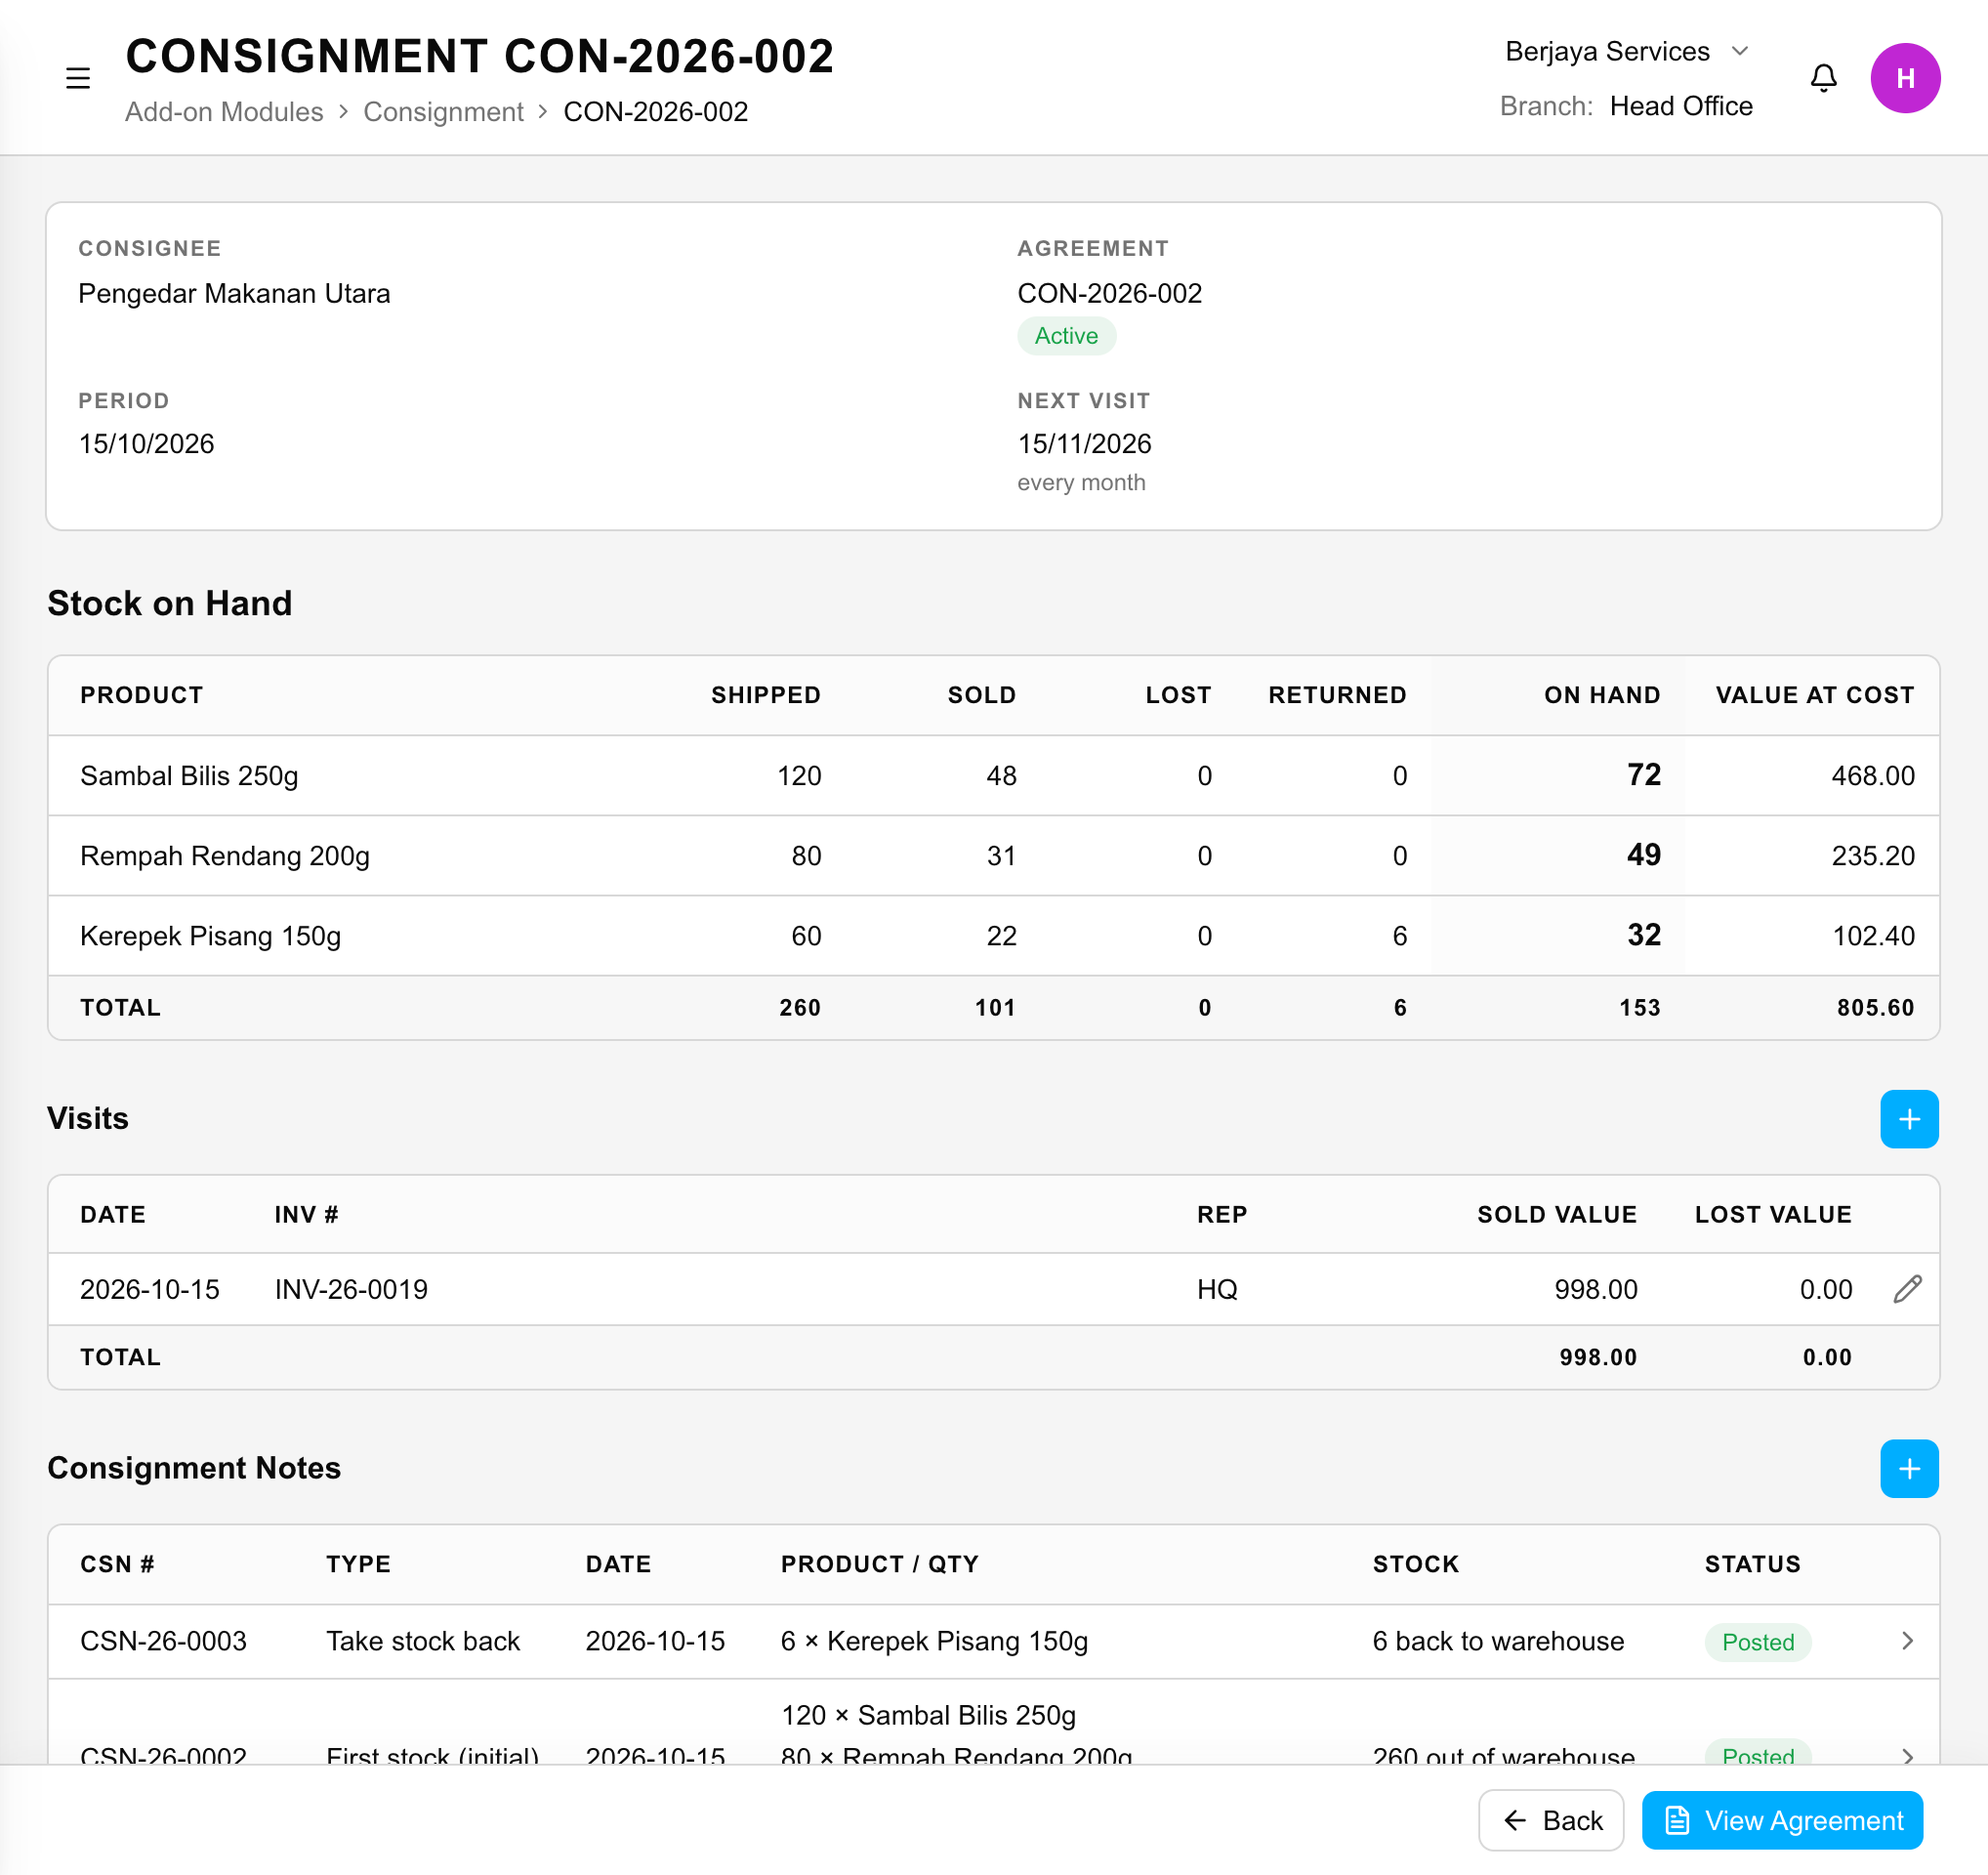The width and height of the screenshot is (1988, 1875).
Task: Click '6 back to warehouse' stock text
Action: click(1497, 1641)
